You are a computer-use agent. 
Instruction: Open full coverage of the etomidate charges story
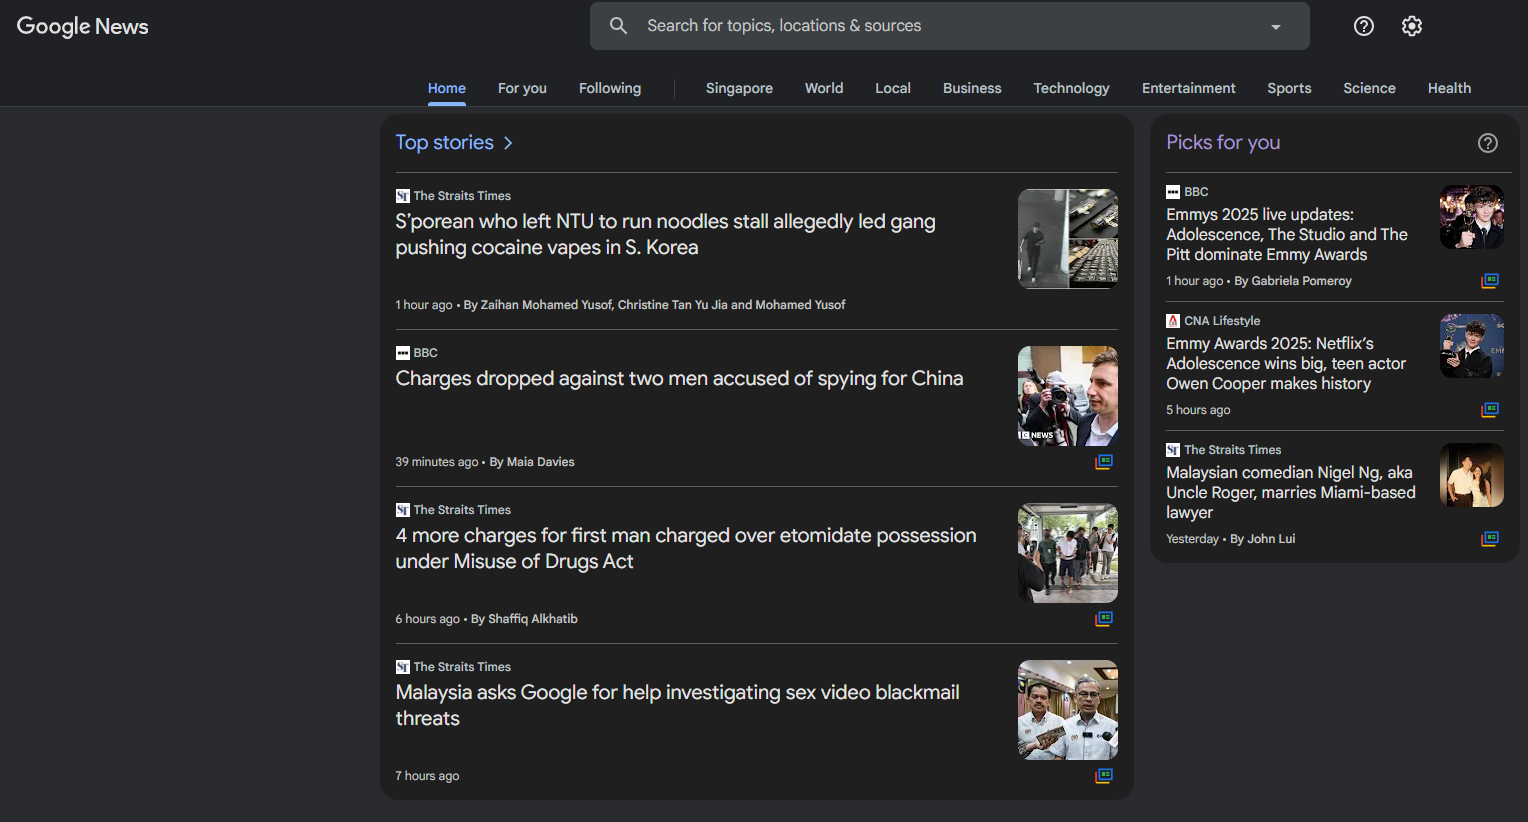[1104, 618]
